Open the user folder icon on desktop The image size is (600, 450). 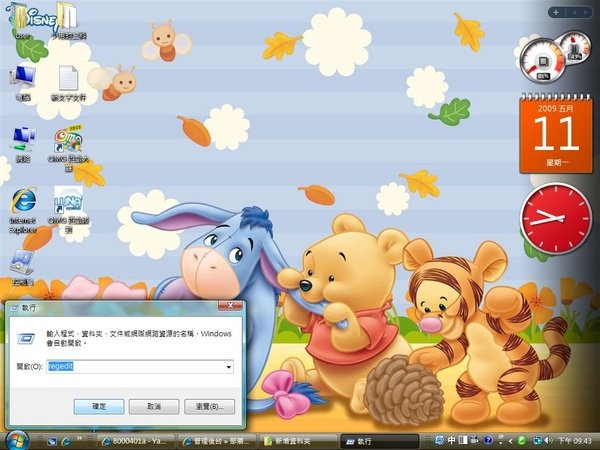21,21
